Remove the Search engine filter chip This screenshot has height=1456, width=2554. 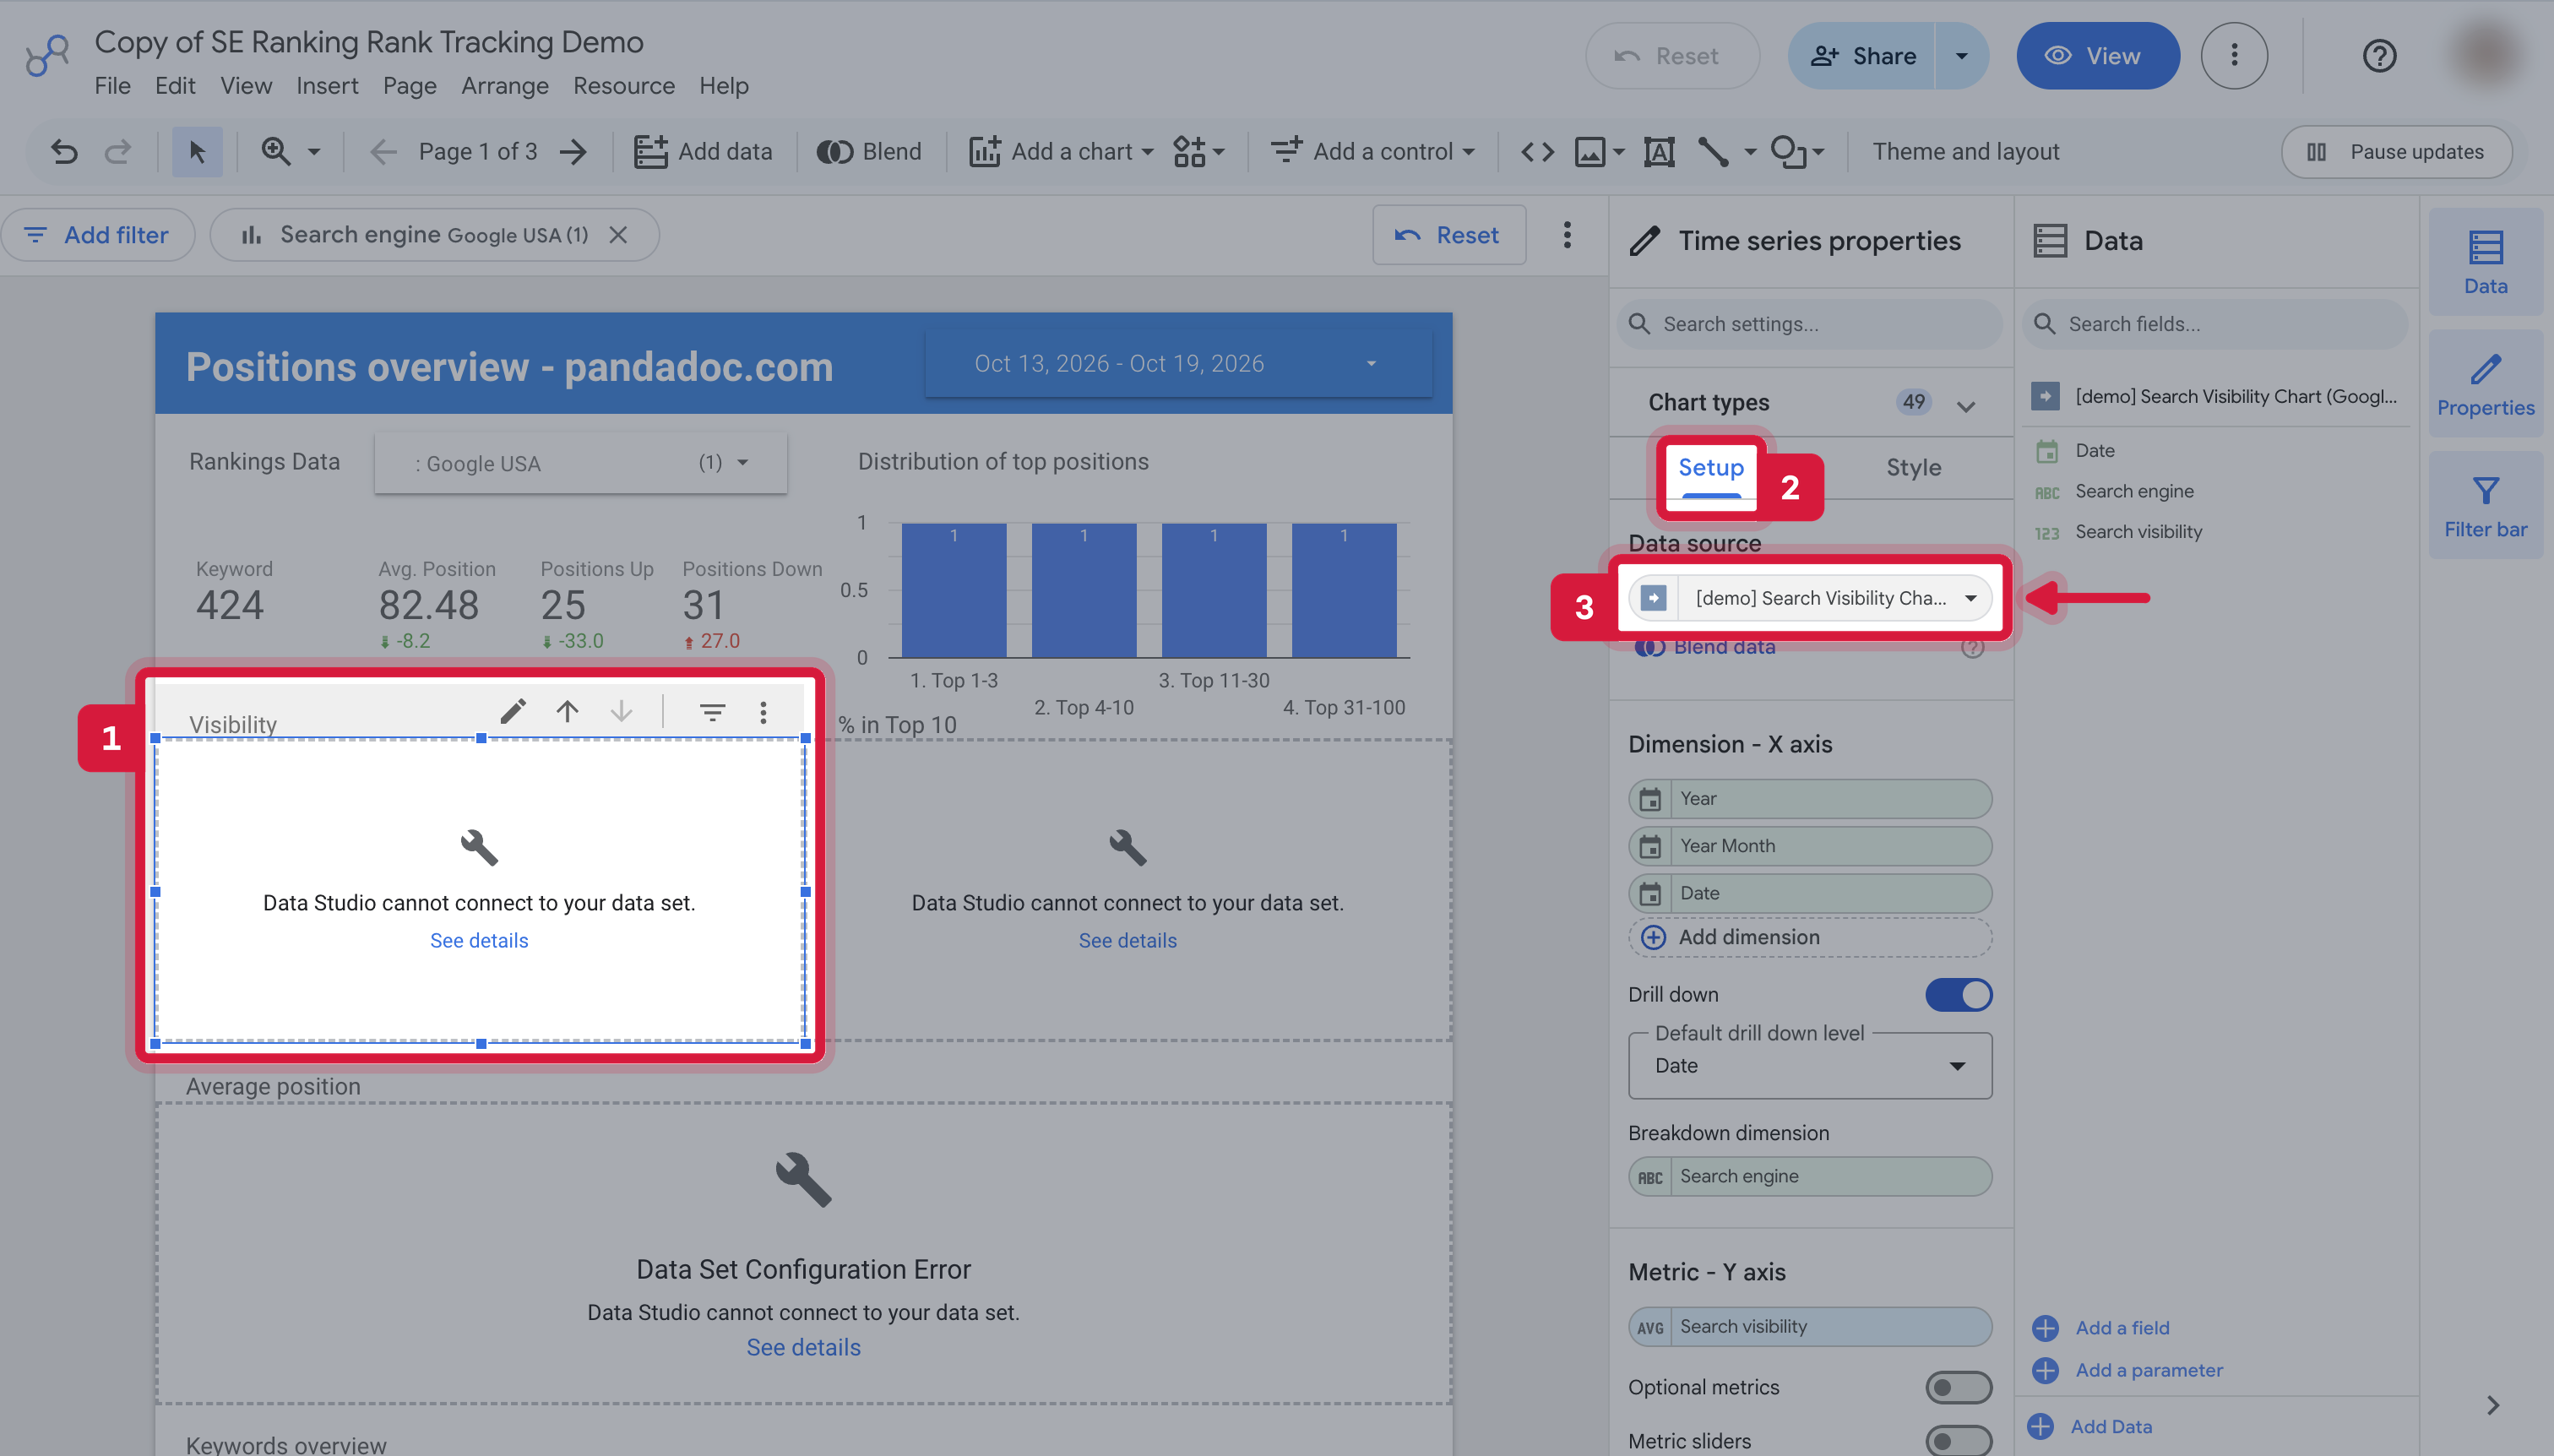(618, 235)
